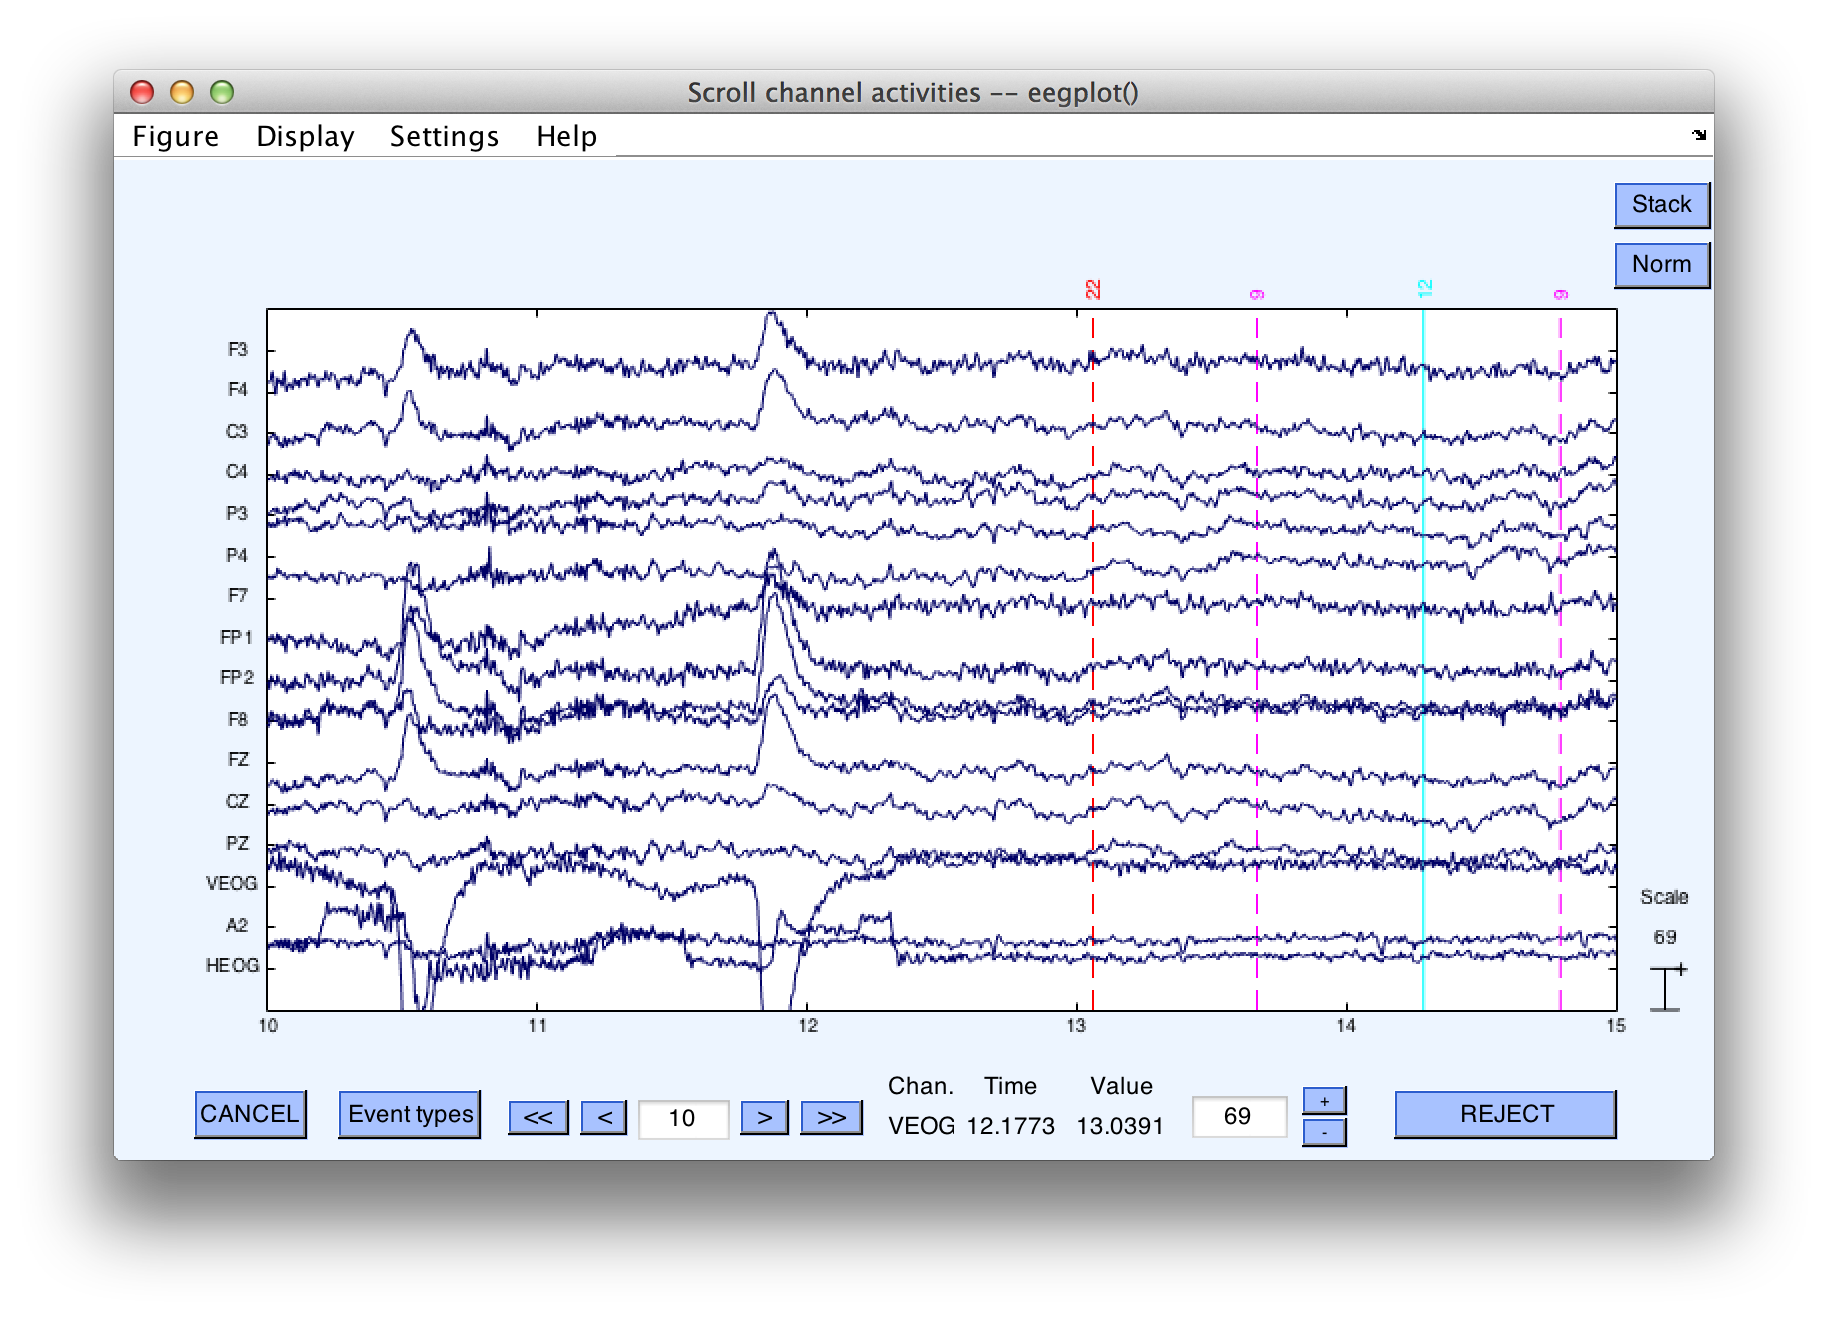Open the Figure menu

[x=175, y=136]
